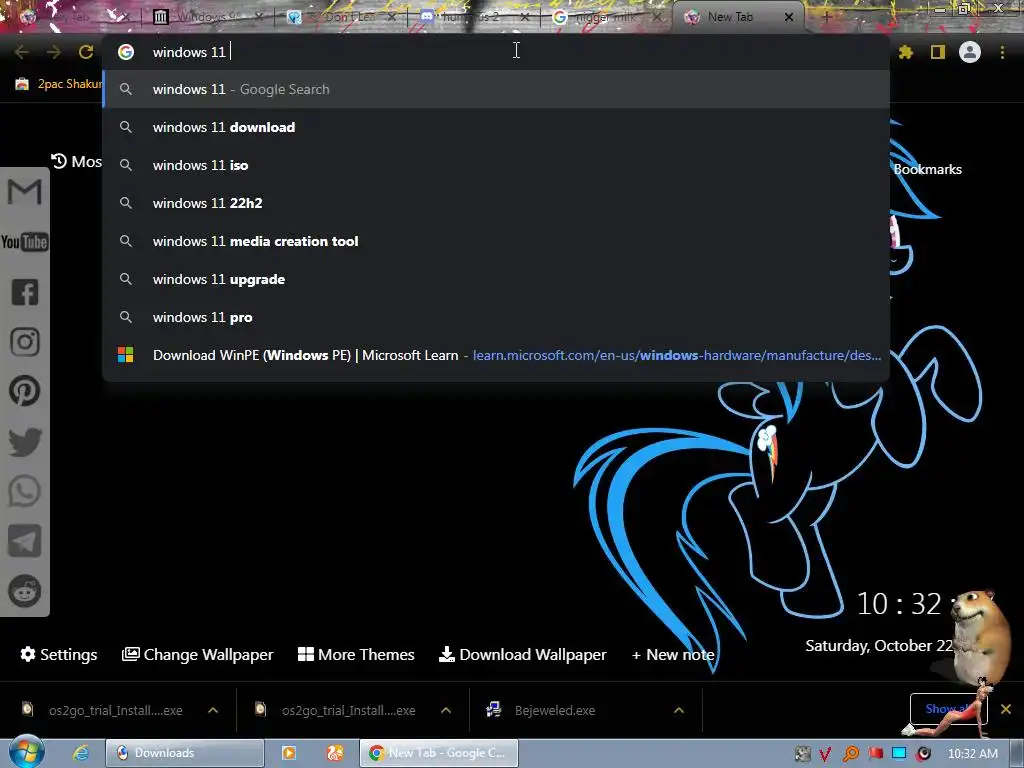Screen dimensions: 1024x768
Task: Open the Bookmarks link on the page
Action: [x=927, y=169]
